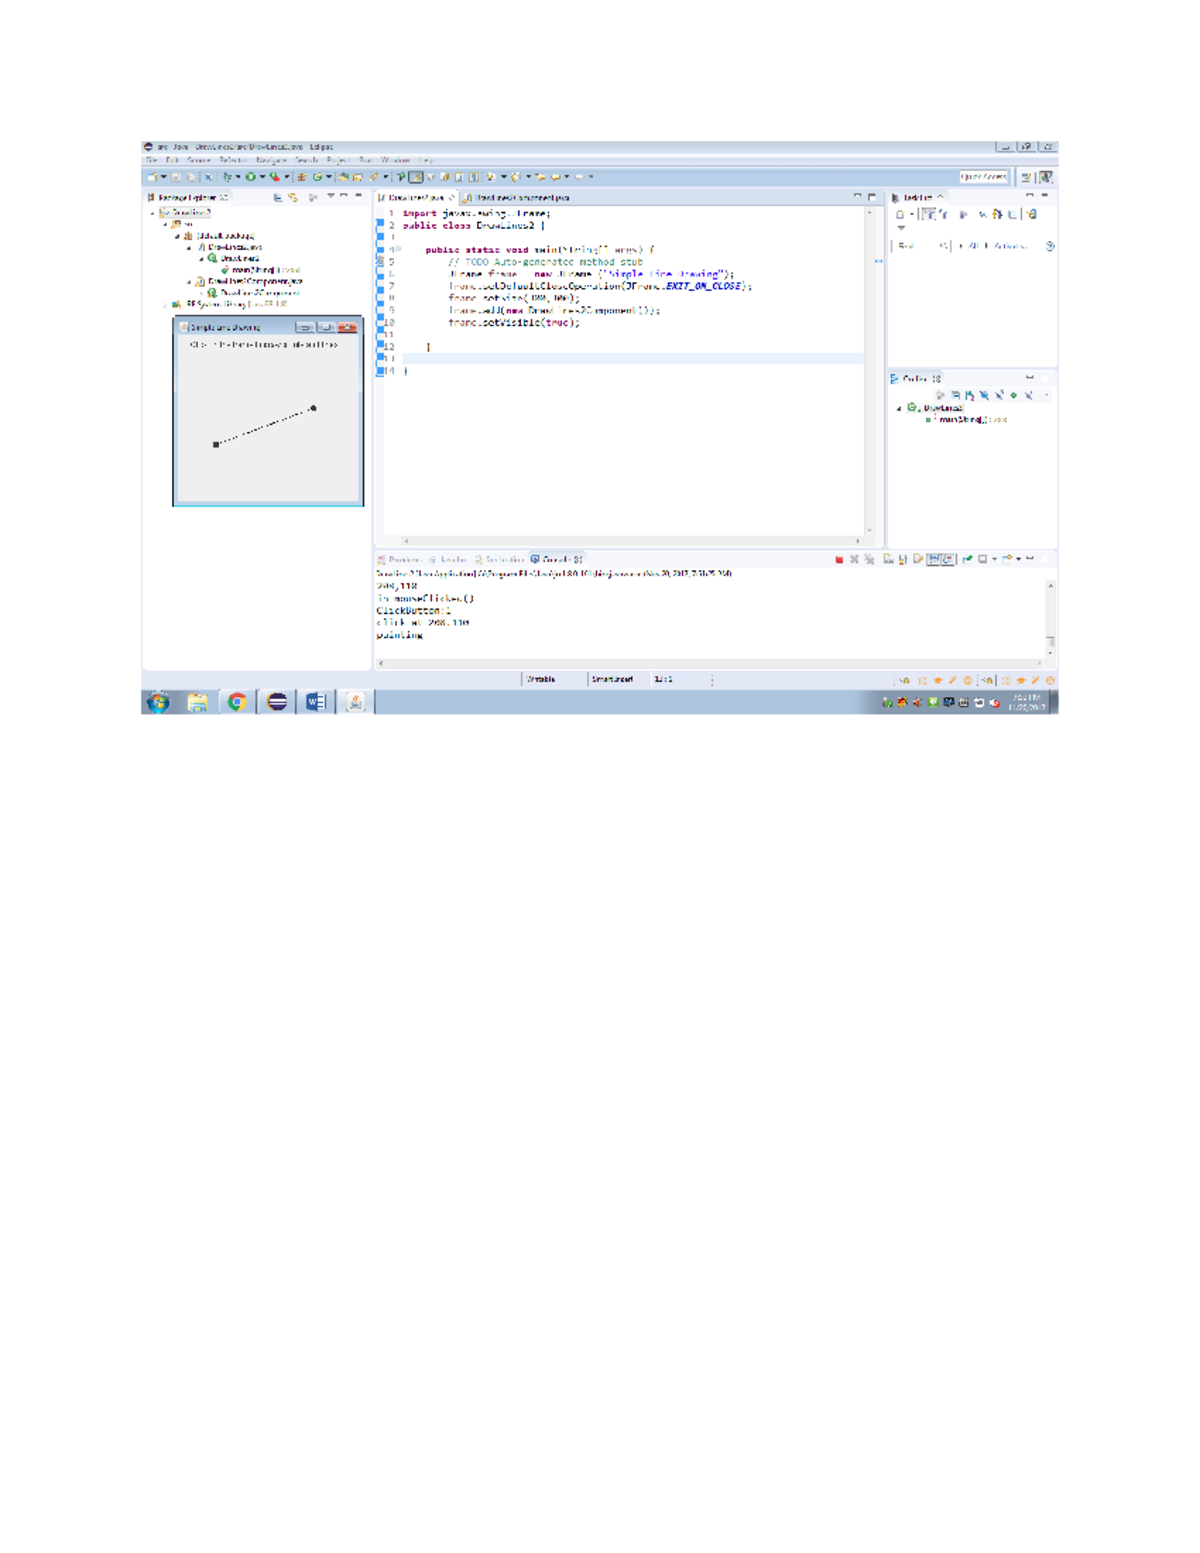Viewport: 1200px width, 1553px height.
Task: Click the Quick Access search field
Action: 983,177
